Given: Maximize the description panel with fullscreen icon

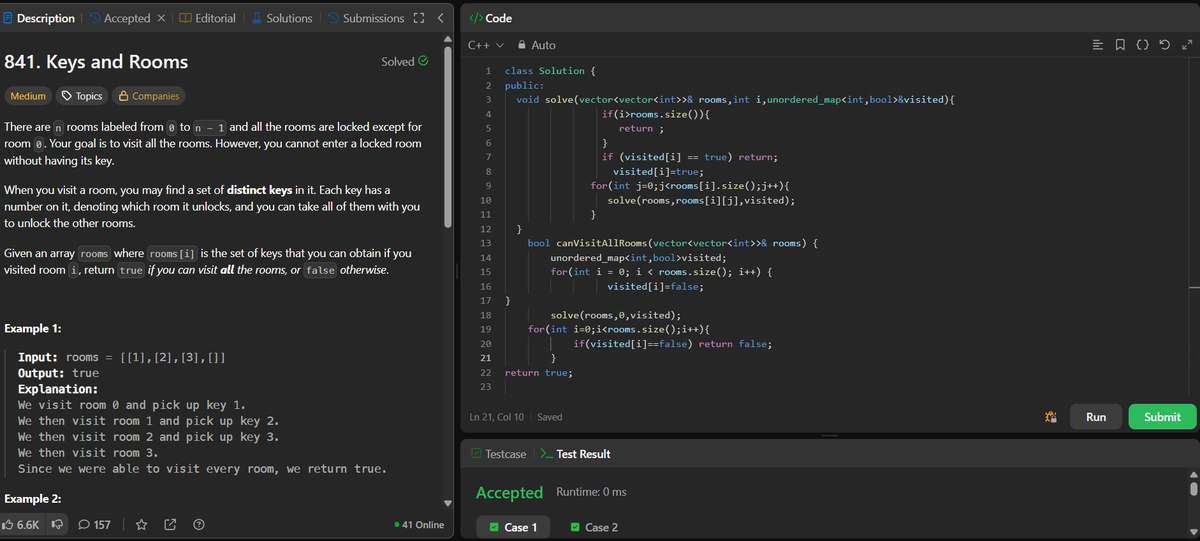Looking at the screenshot, I should pos(420,18).
